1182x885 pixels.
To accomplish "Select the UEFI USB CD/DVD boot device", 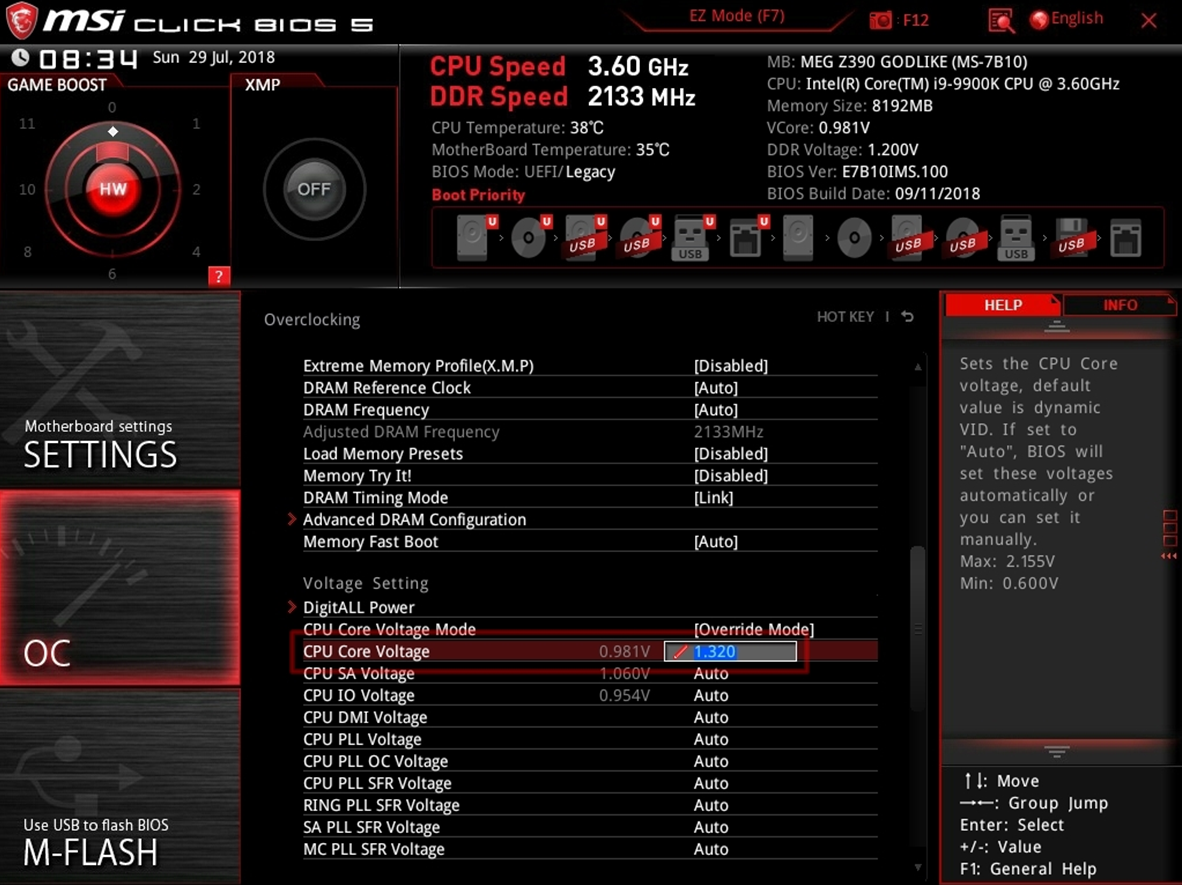I will pyautogui.click(x=638, y=237).
